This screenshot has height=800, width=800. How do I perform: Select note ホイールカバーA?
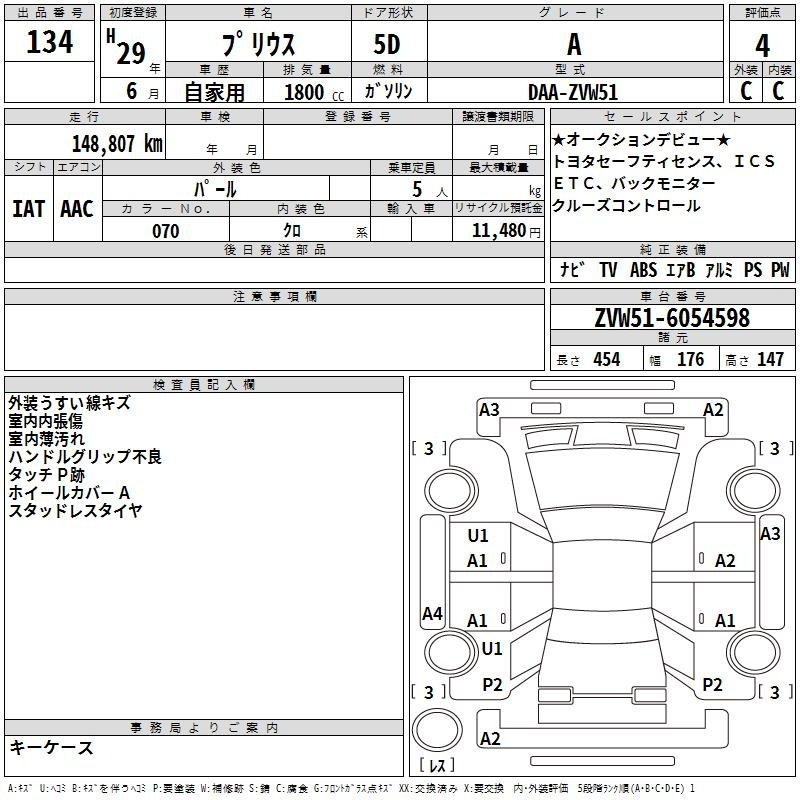click(69, 492)
